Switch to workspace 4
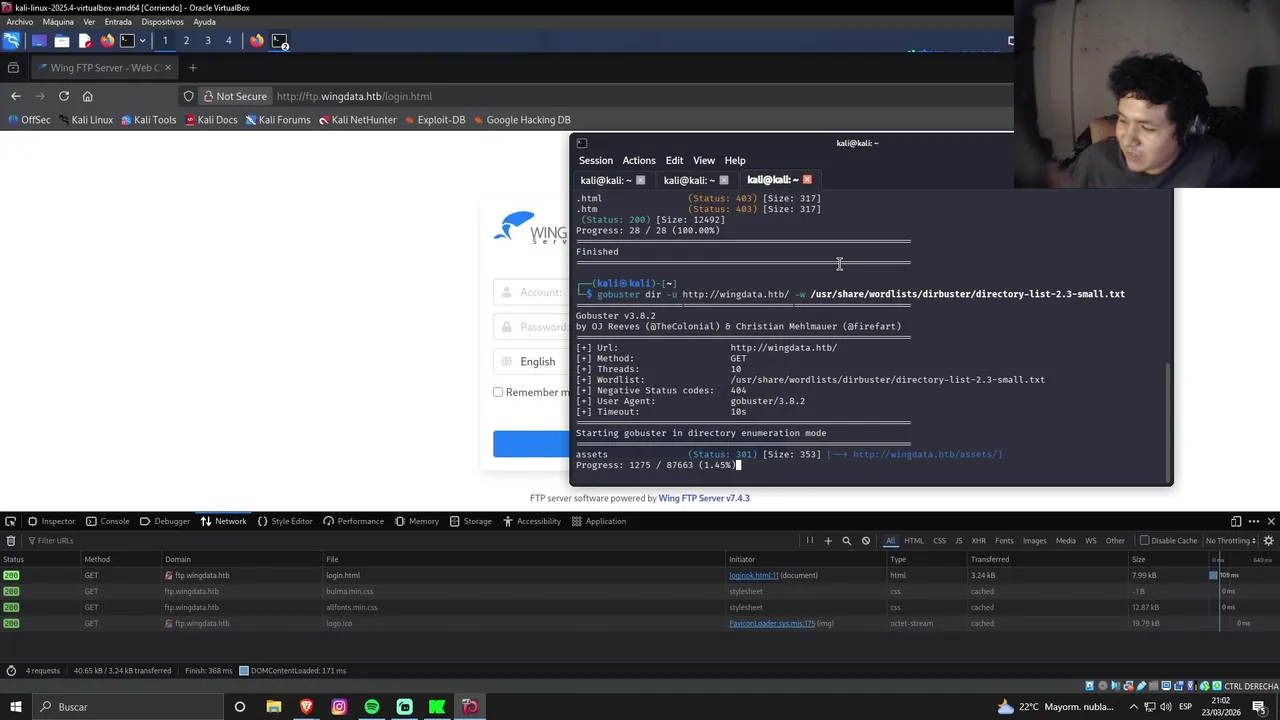This screenshot has width=1280, height=720. pos(229,41)
